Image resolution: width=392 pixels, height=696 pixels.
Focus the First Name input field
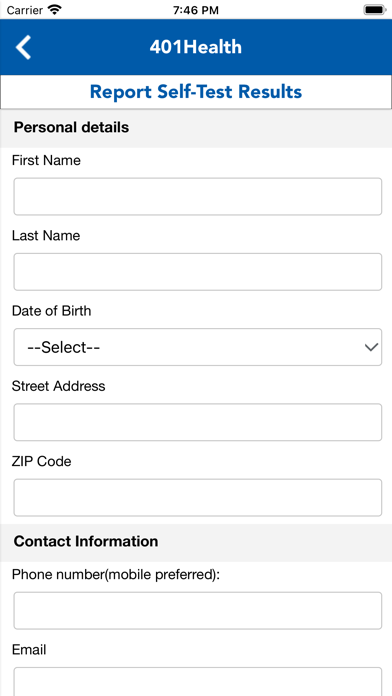tap(198, 197)
